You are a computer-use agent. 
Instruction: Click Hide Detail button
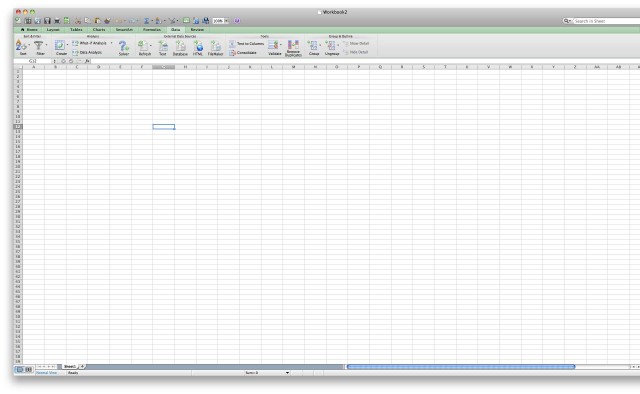pyautogui.click(x=356, y=52)
